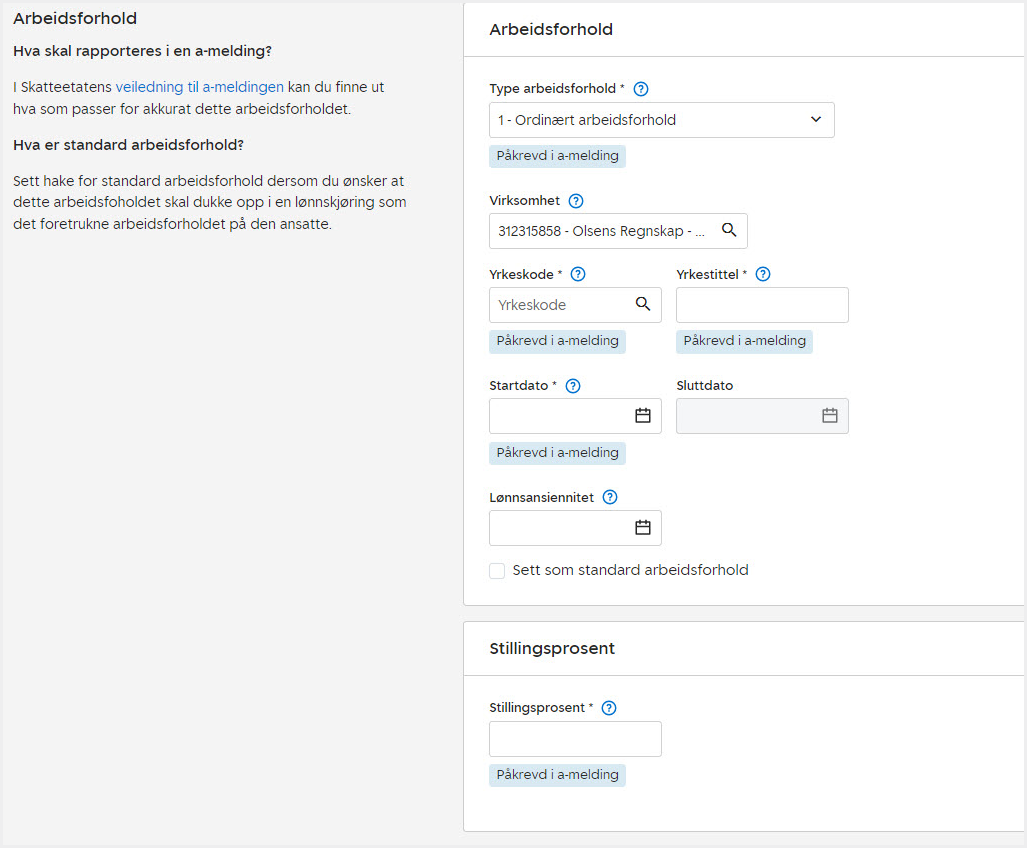
Task: Open Startdato calendar picker
Action: (643, 416)
